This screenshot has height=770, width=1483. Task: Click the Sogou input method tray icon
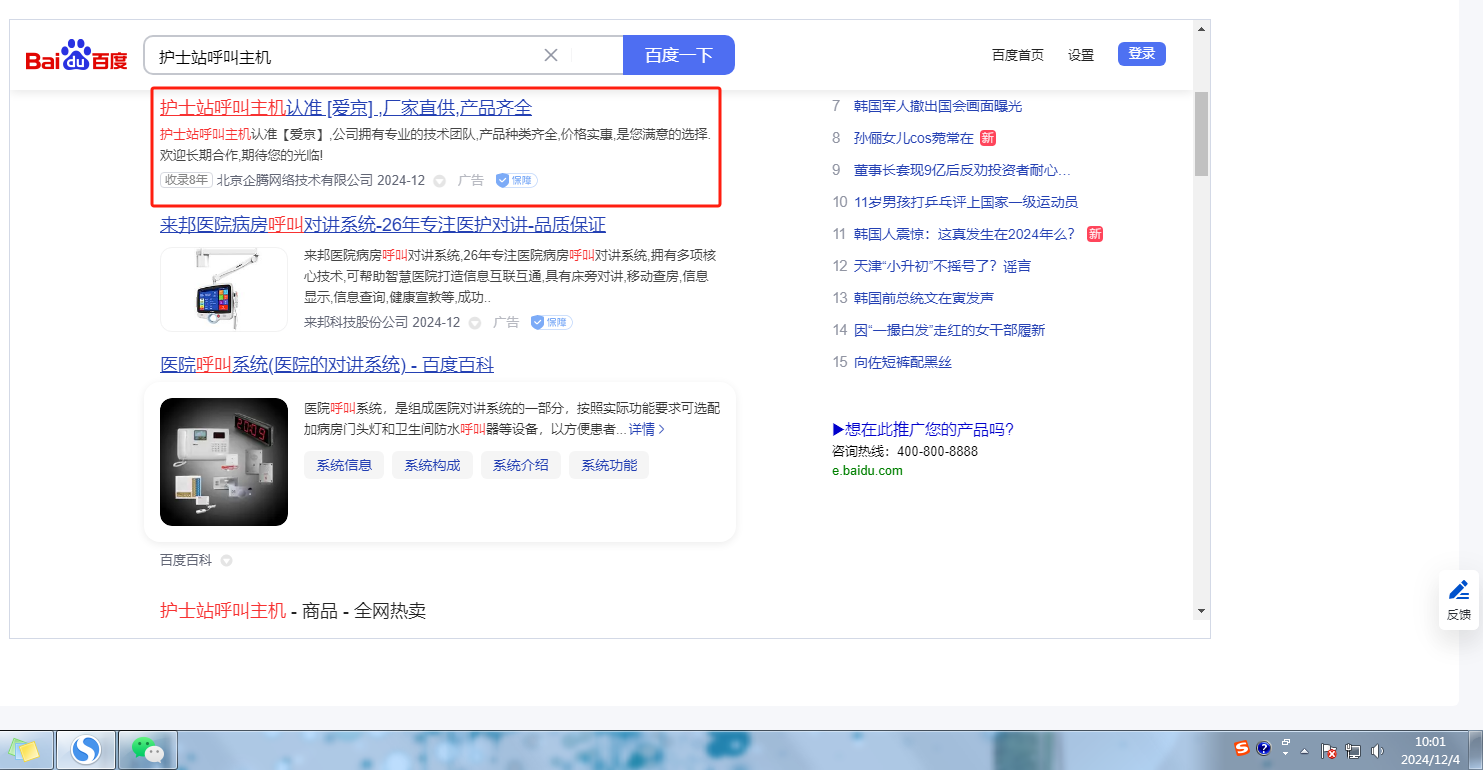pyautogui.click(x=1241, y=748)
